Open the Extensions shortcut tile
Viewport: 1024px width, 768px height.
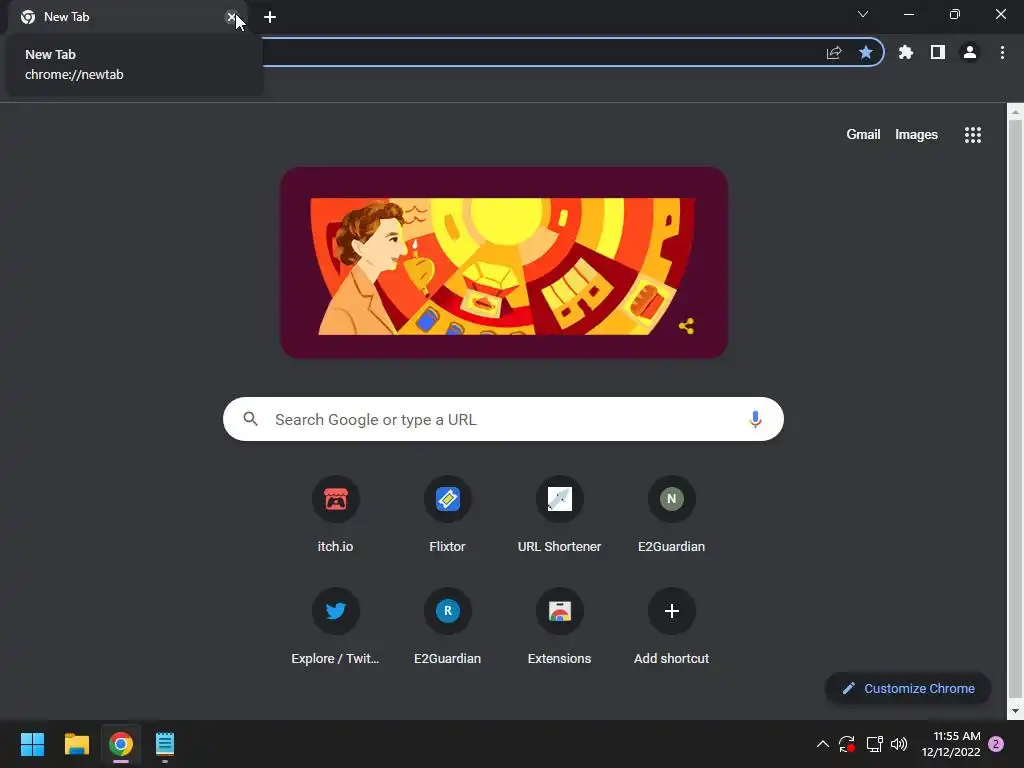(x=560, y=611)
